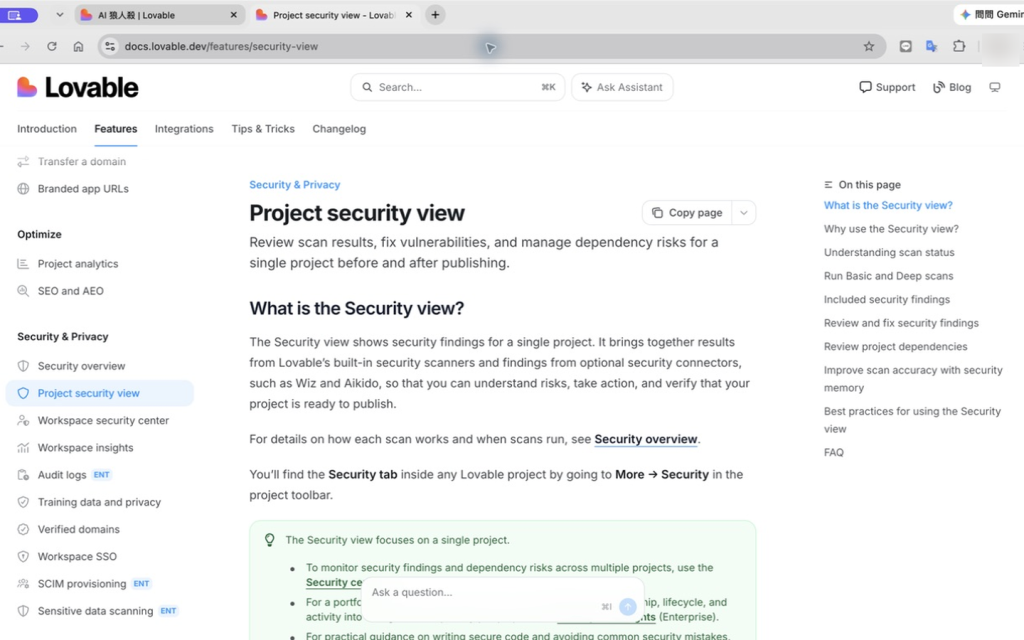
Task: Open Workspace insights sidebar item
Action: click(x=100, y=448)
